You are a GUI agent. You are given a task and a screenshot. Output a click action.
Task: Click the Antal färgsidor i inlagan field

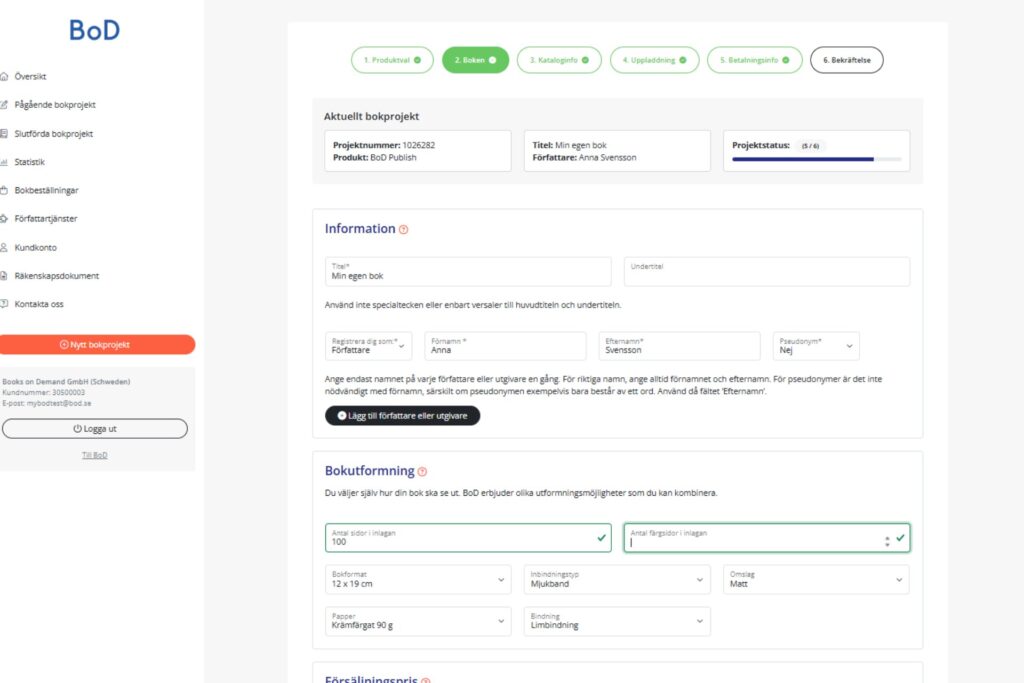(x=767, y=537)
